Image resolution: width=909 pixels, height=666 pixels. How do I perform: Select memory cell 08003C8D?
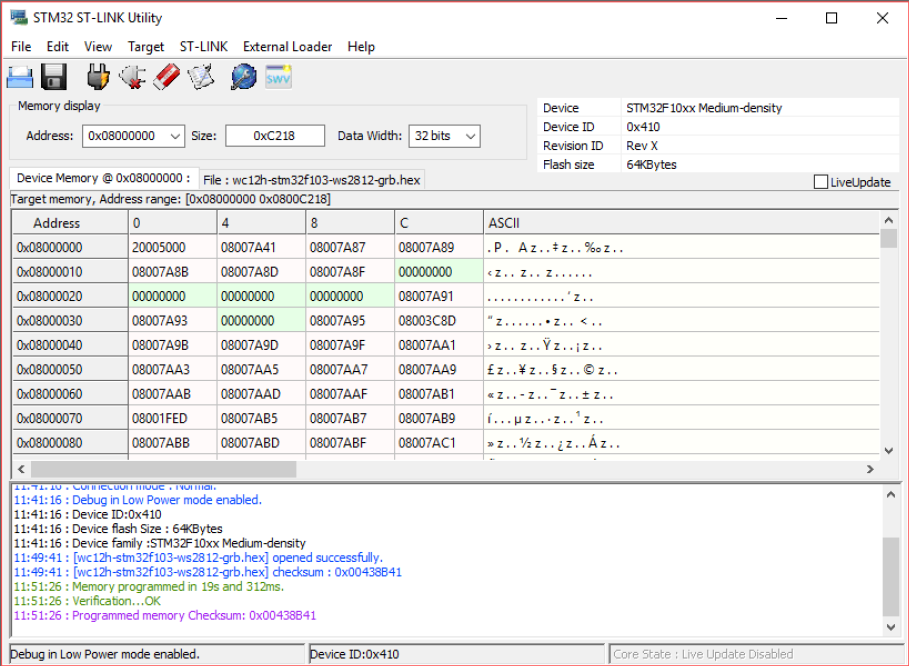point(439,321)
